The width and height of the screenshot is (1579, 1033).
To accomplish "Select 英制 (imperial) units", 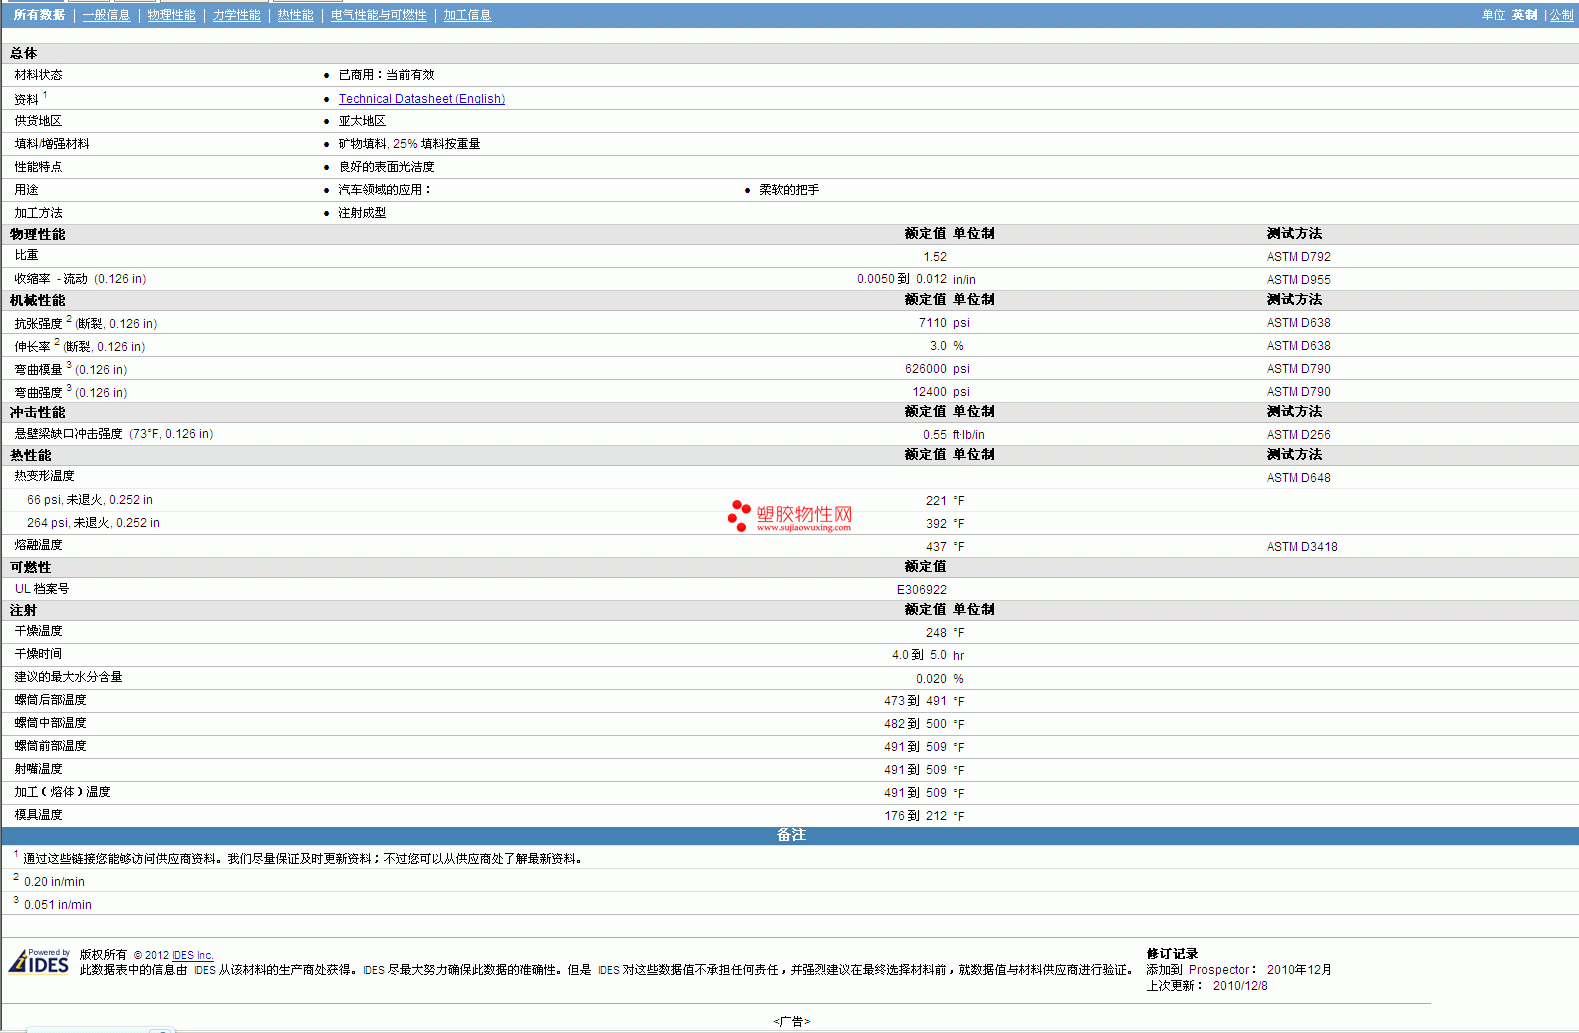I will pyautogui.click(x=1524, y=15).
